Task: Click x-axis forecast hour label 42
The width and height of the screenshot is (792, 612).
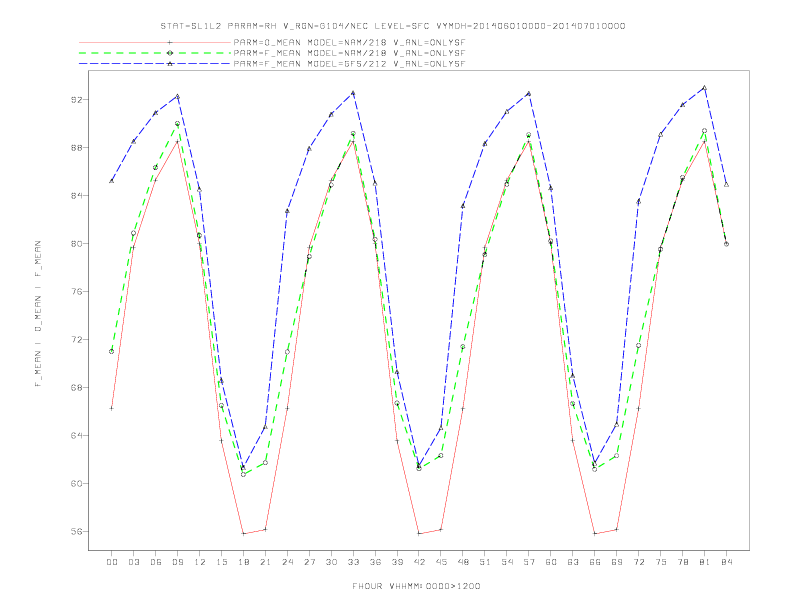Action: 419,562
